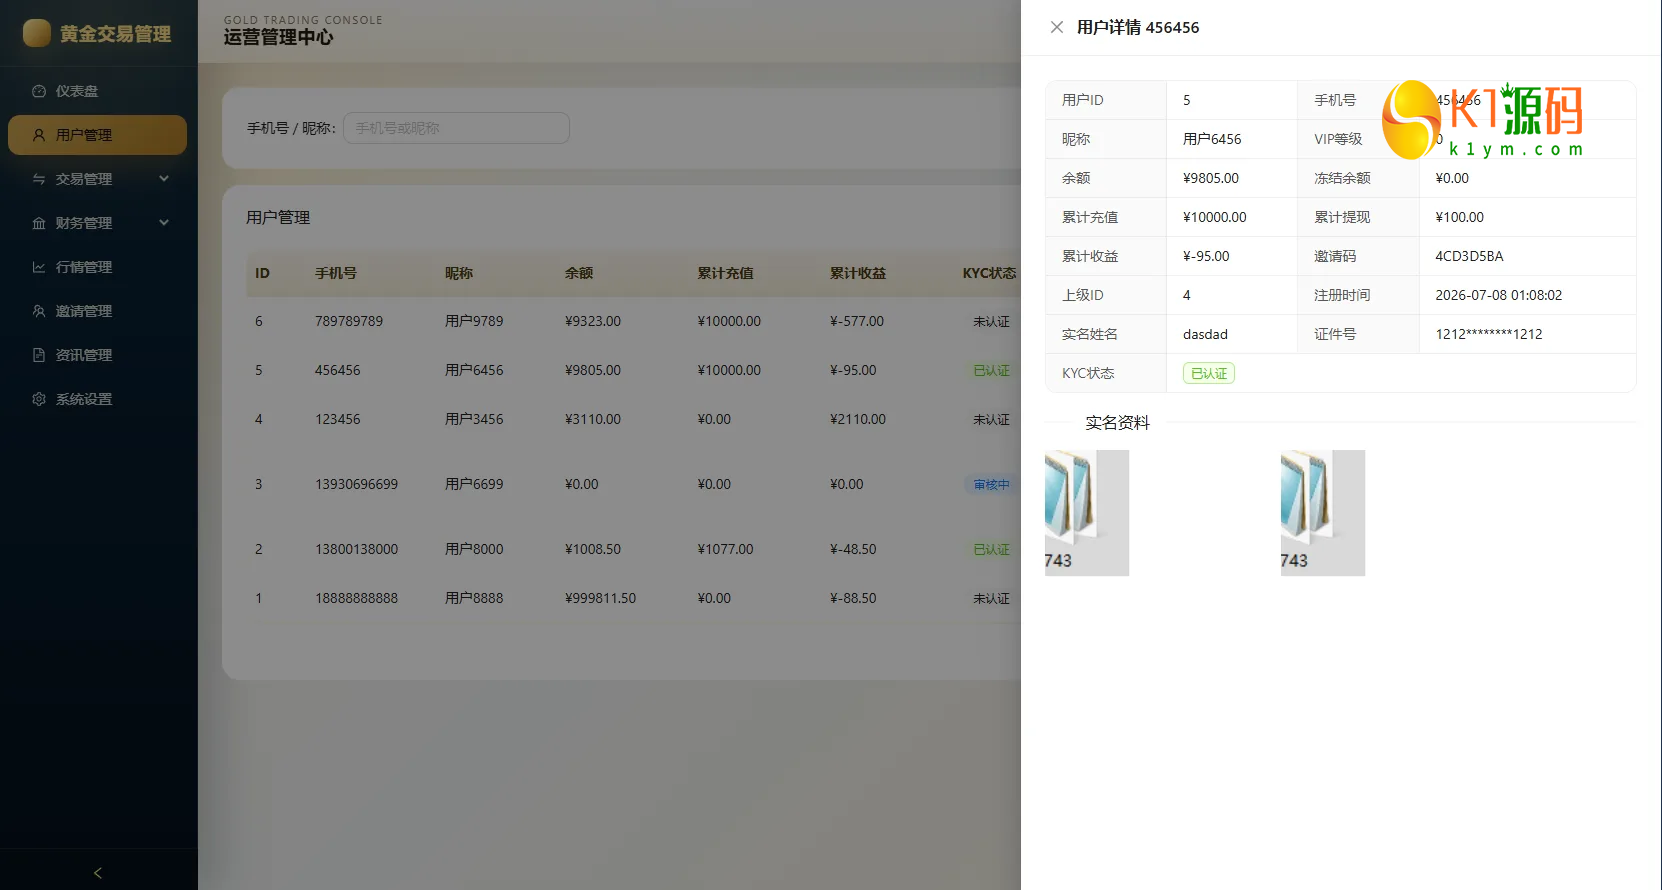Click recharge ¥1077.00 in the table

pos(726,549)
